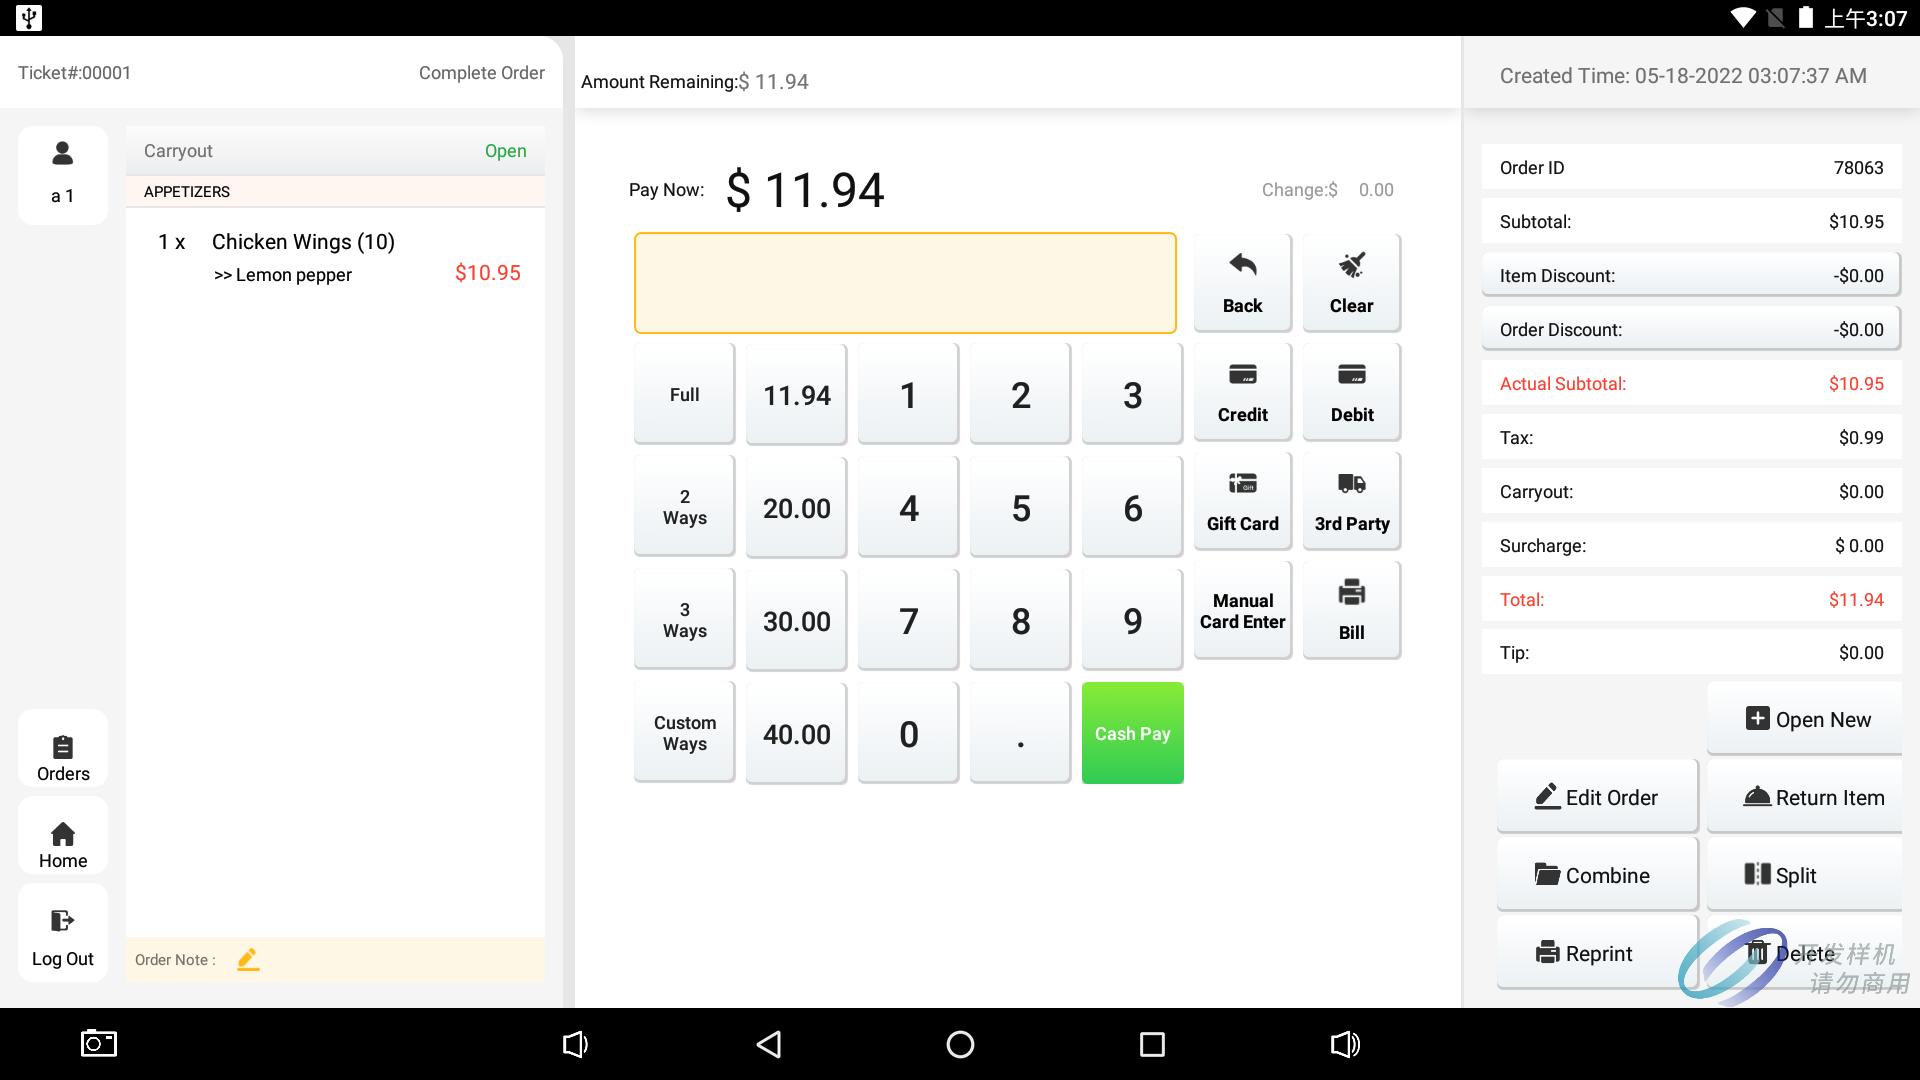Reprint the receipt

pyautogui.click(x=1597, y=953)
